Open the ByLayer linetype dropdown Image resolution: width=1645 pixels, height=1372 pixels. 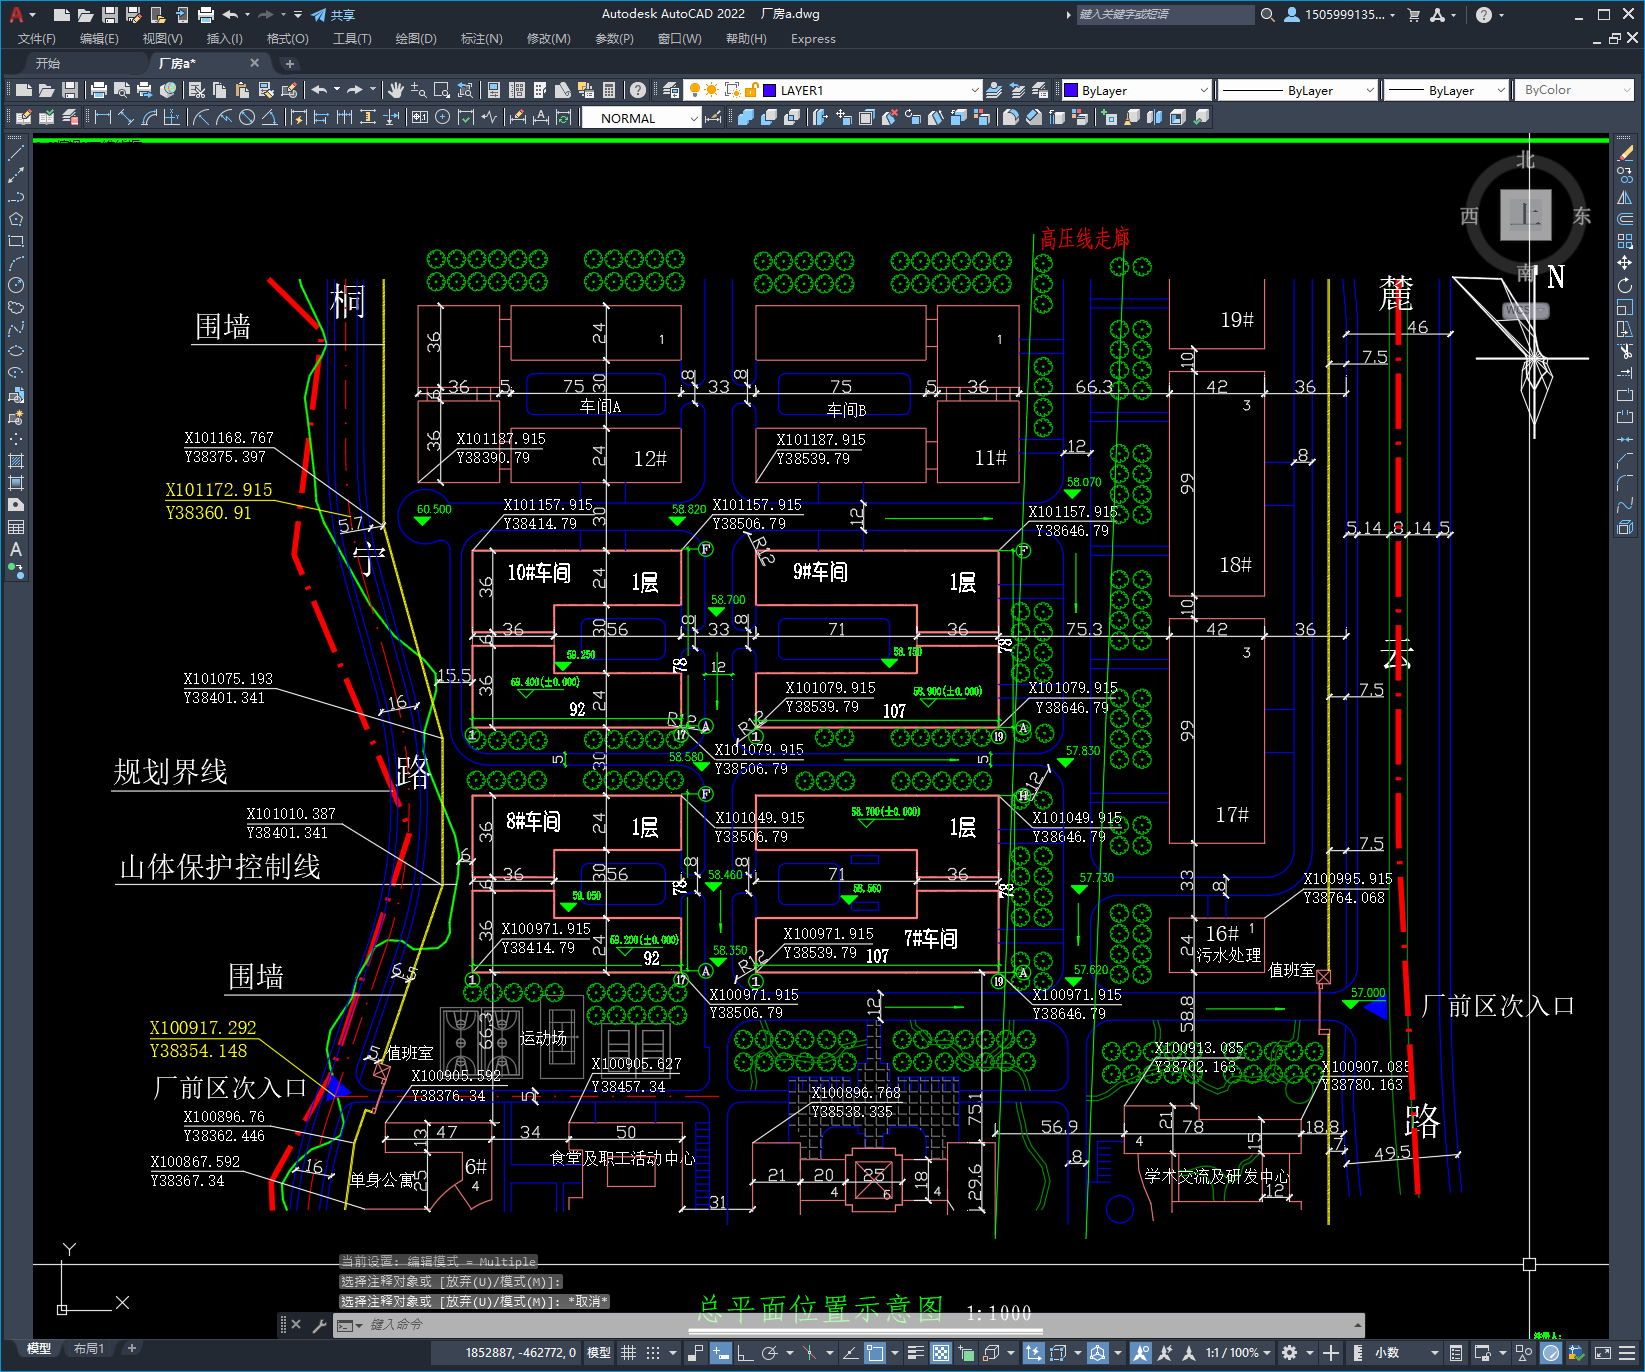point(1370,90)
